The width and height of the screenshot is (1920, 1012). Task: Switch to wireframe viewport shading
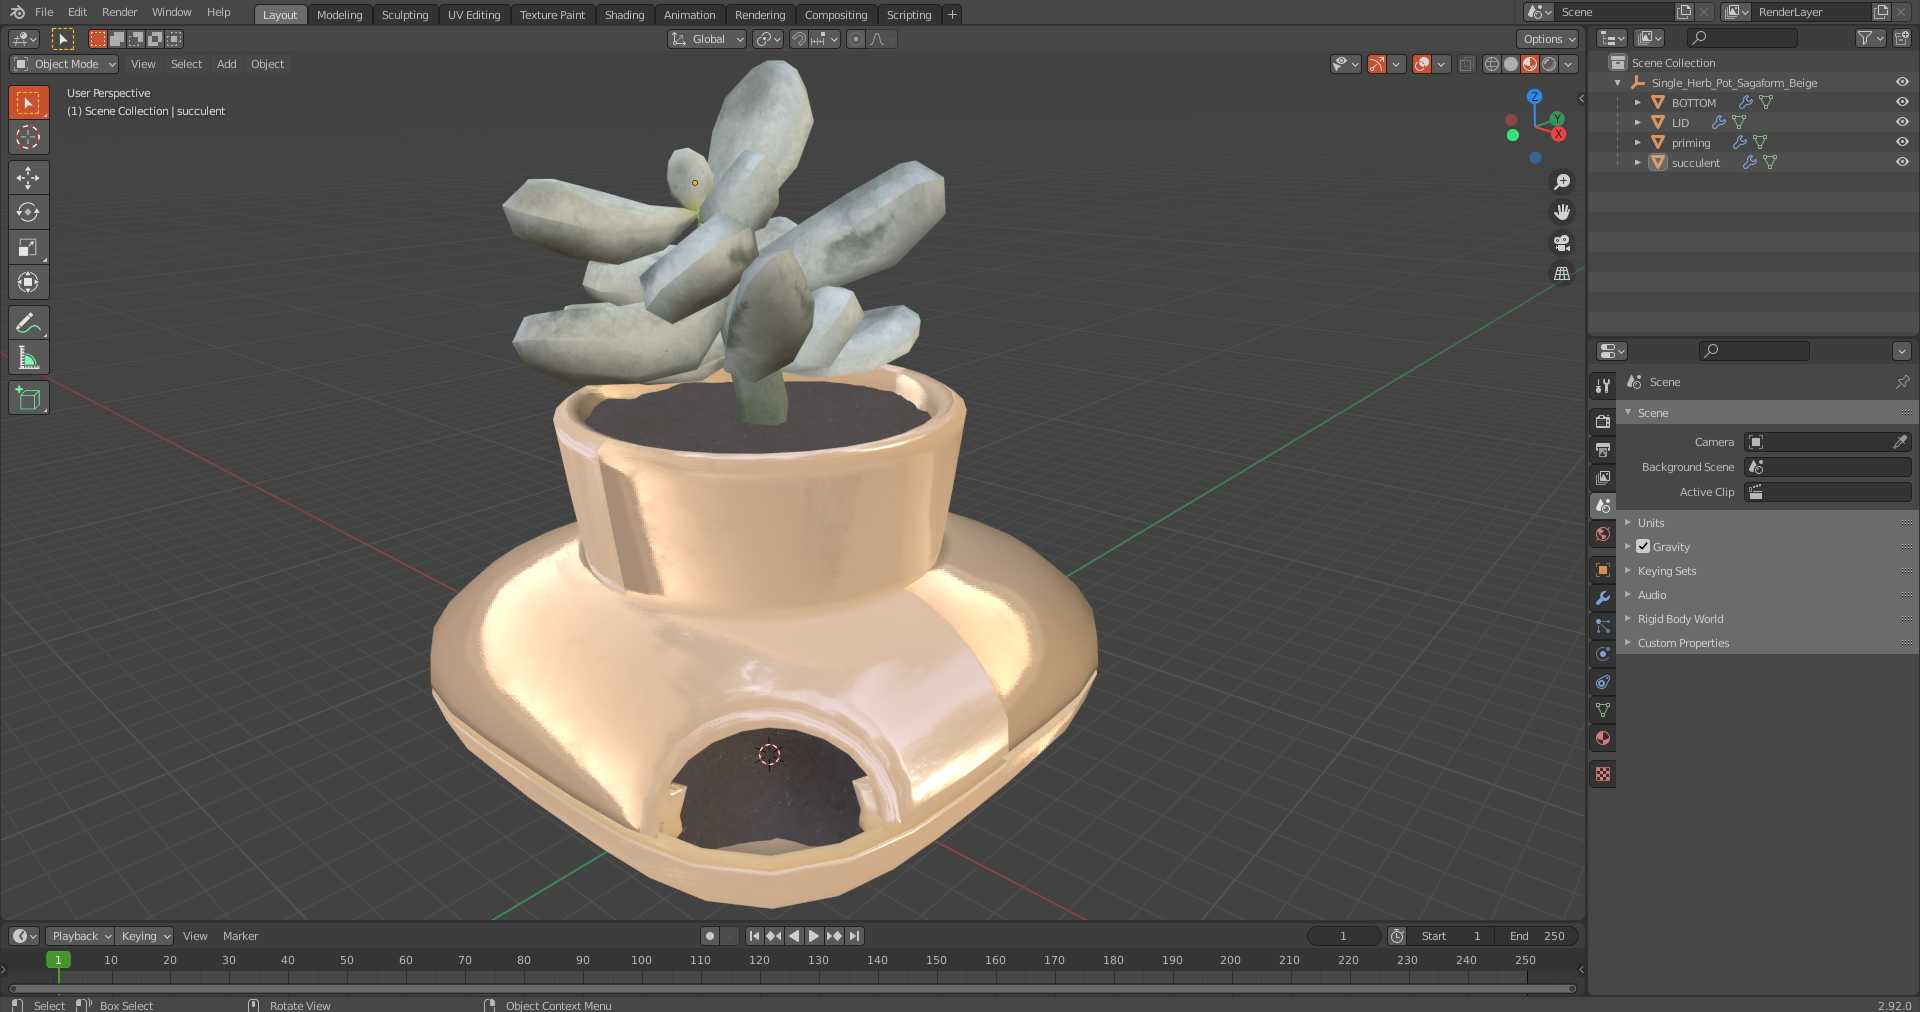1491,64
